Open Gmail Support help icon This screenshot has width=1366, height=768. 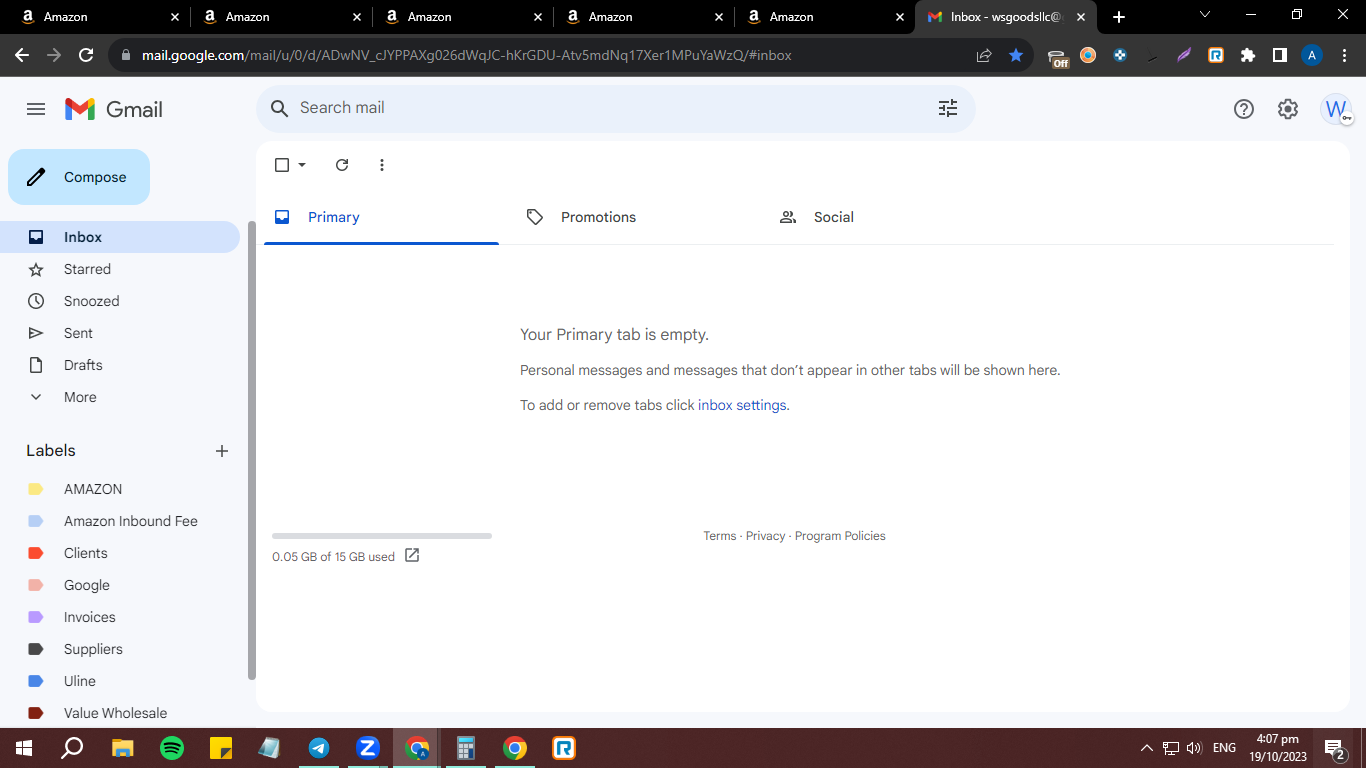1244,109
